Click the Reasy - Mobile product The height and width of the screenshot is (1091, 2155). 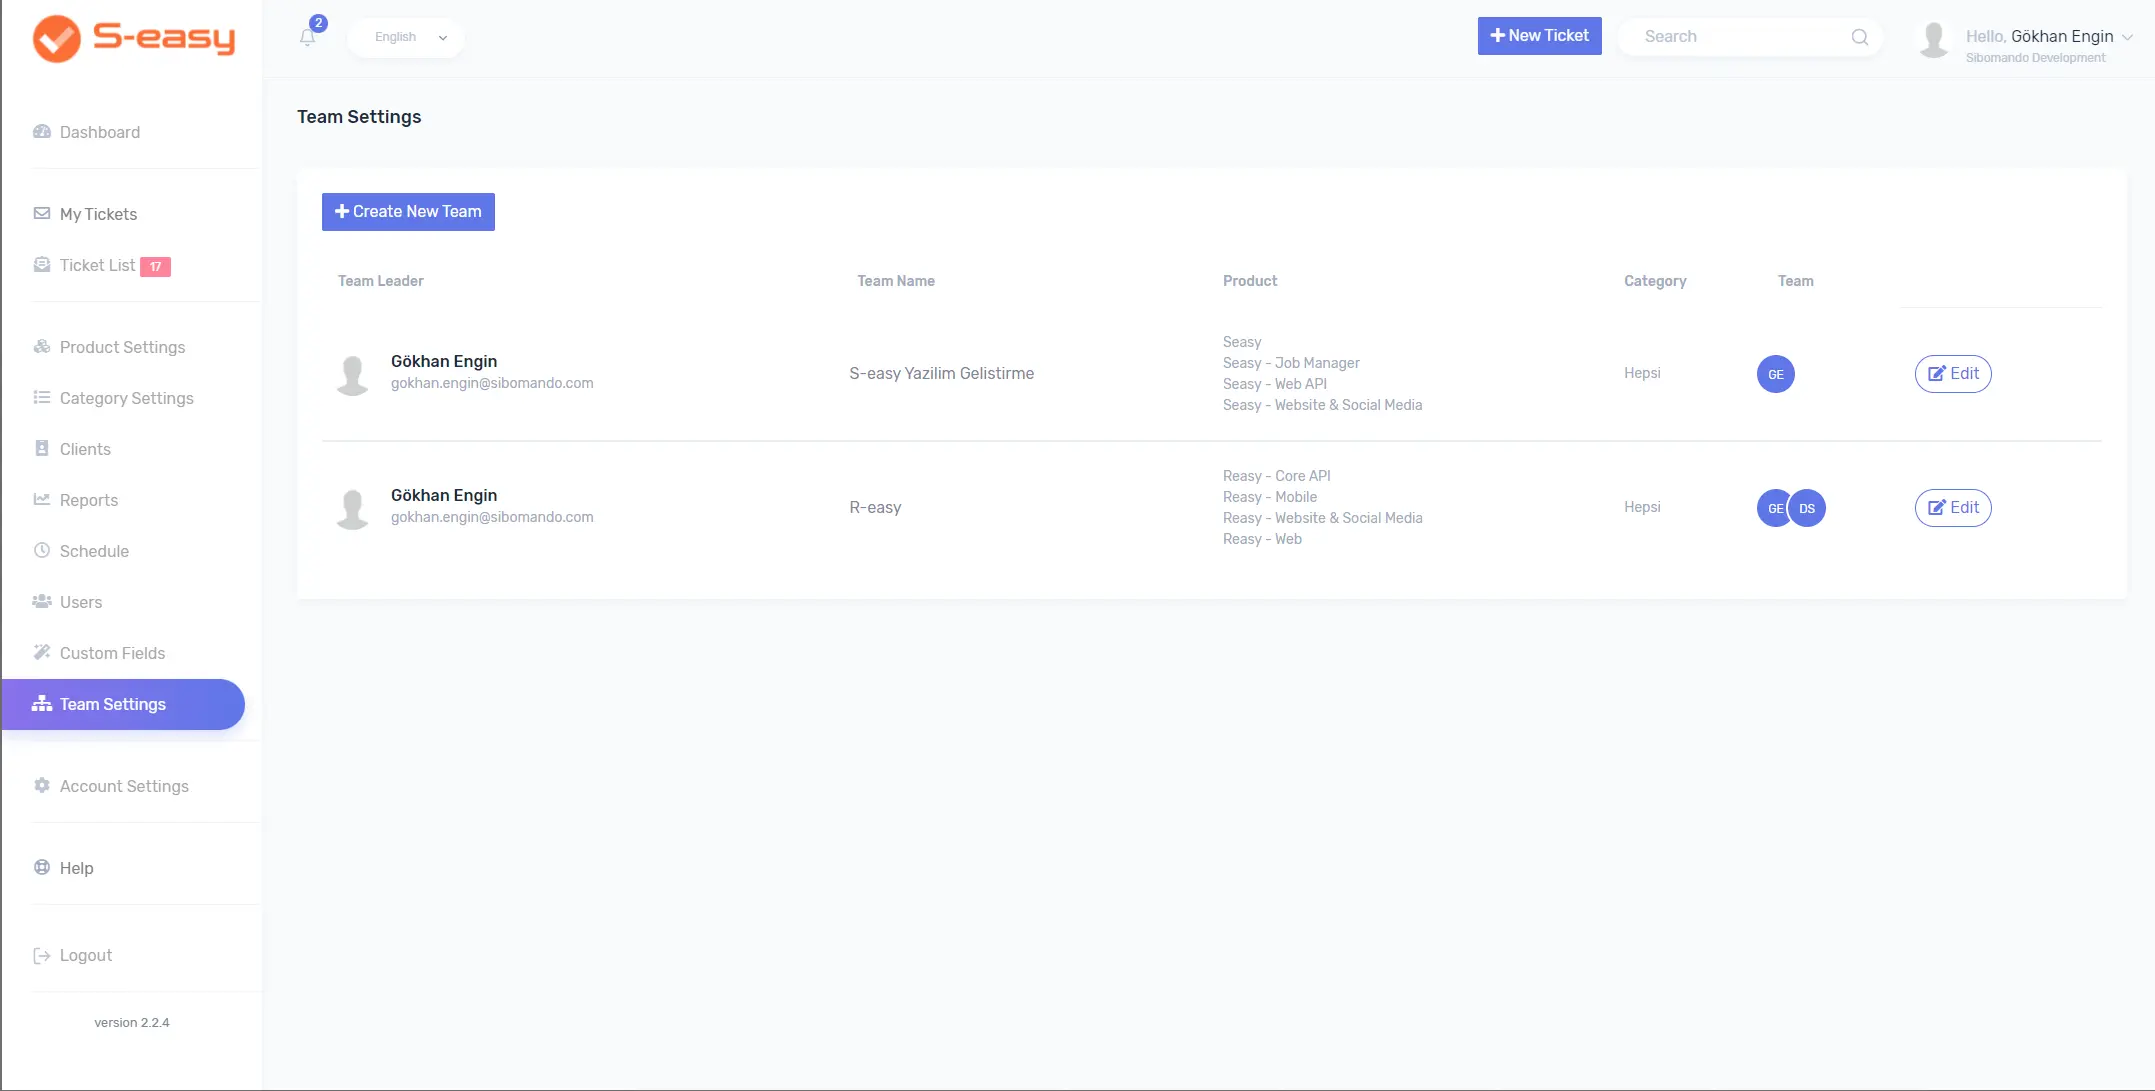[x=1270, y=497]
